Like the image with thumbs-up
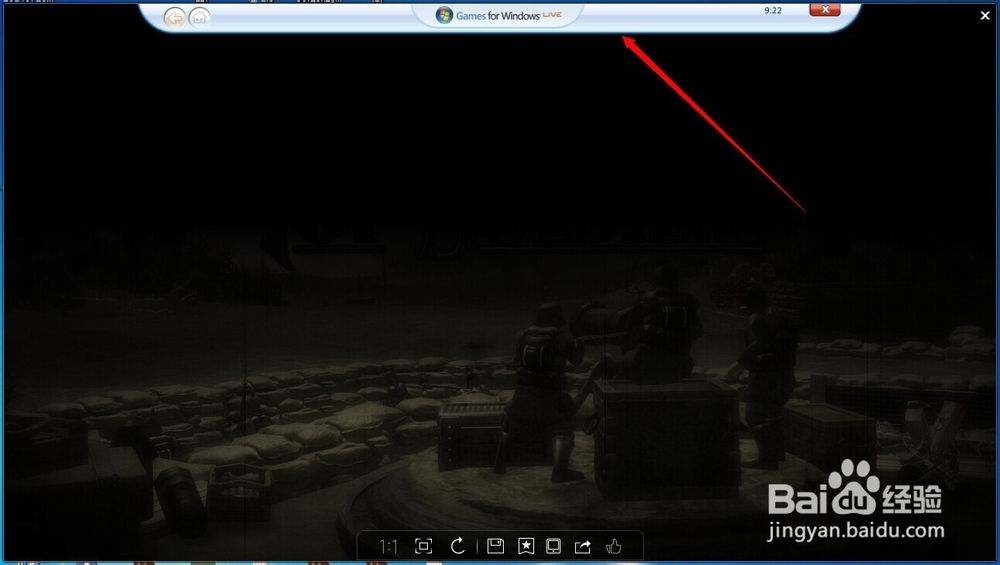Viewport: 1000px width, 565px height. 614,546
